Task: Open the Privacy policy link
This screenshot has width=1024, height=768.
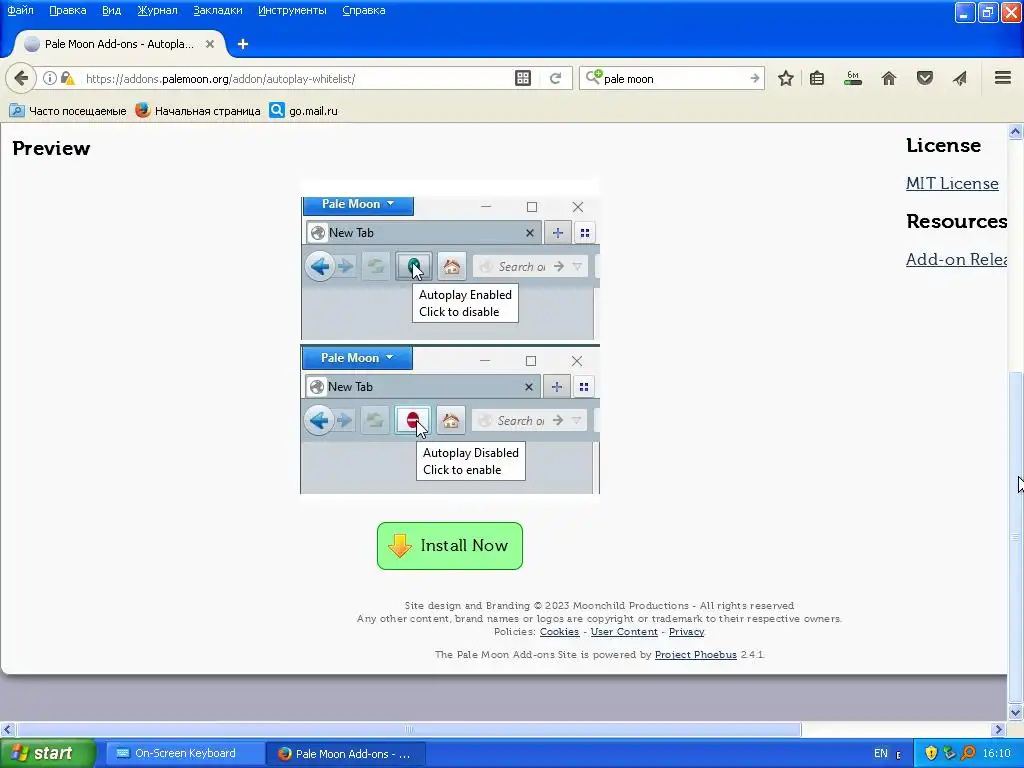Action: pyautogui.click(x=686, y=632)
